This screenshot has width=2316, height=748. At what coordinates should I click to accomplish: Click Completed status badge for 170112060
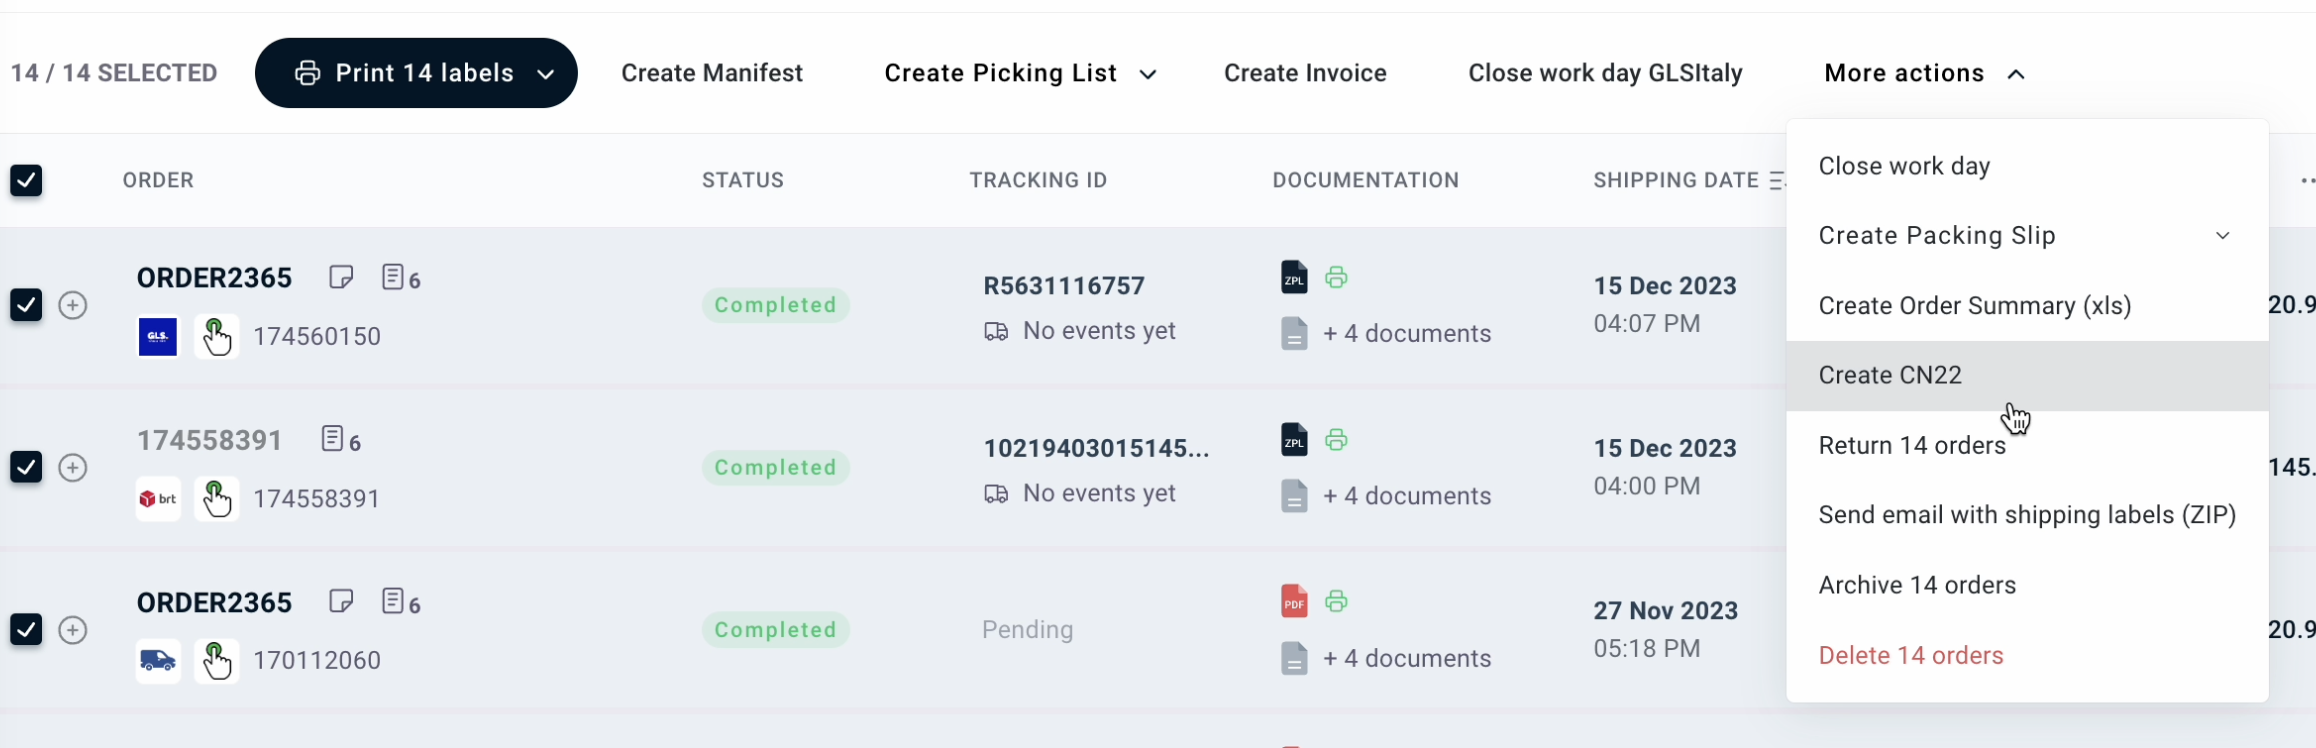pos(776,630)
